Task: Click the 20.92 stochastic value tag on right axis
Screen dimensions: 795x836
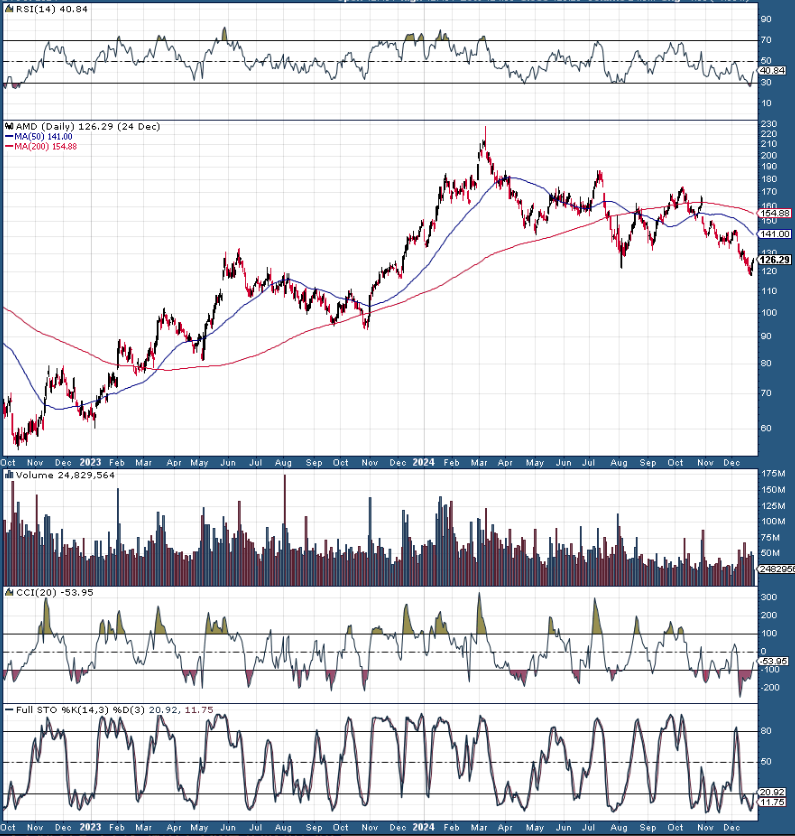Action: [x=774, y=792]
